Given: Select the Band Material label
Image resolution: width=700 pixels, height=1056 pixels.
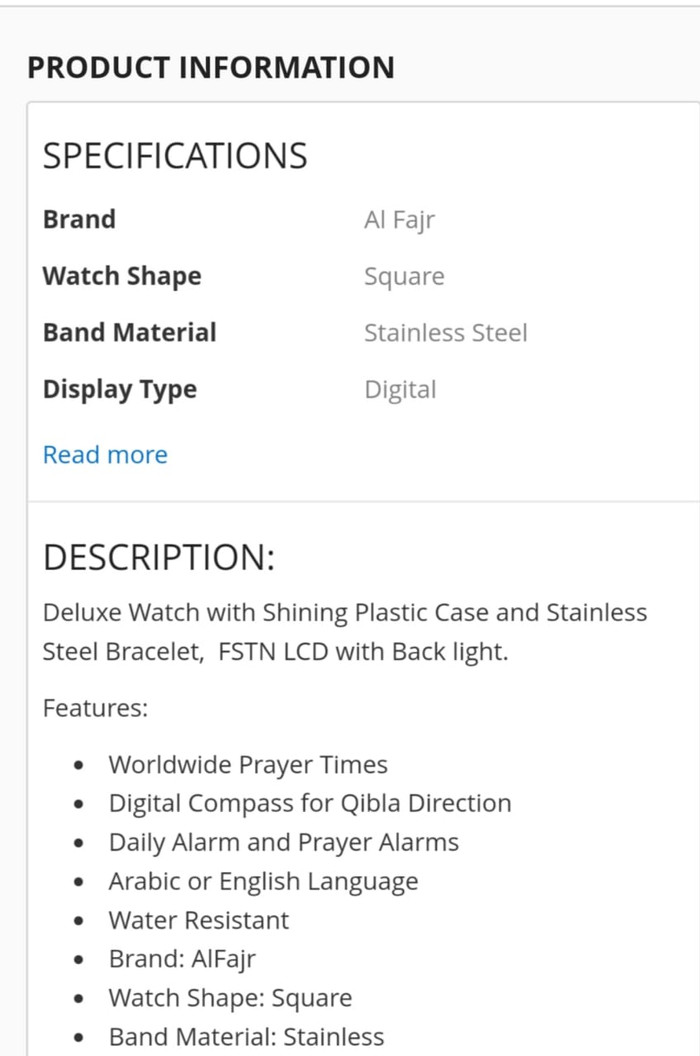Looking at the screenshot, I should tap(129, 333).
